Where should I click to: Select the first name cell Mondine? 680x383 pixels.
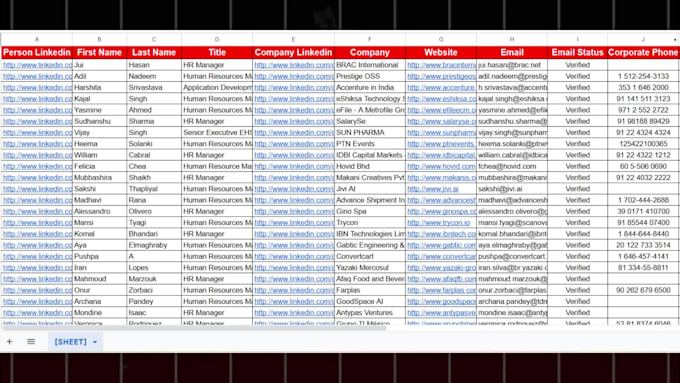(99, 313)
